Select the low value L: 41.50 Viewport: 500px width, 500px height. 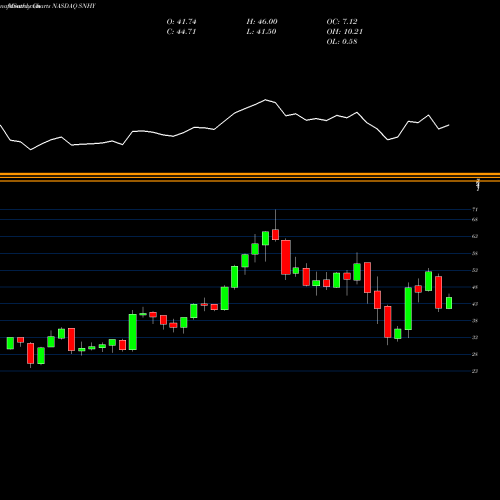click(261, 32)
